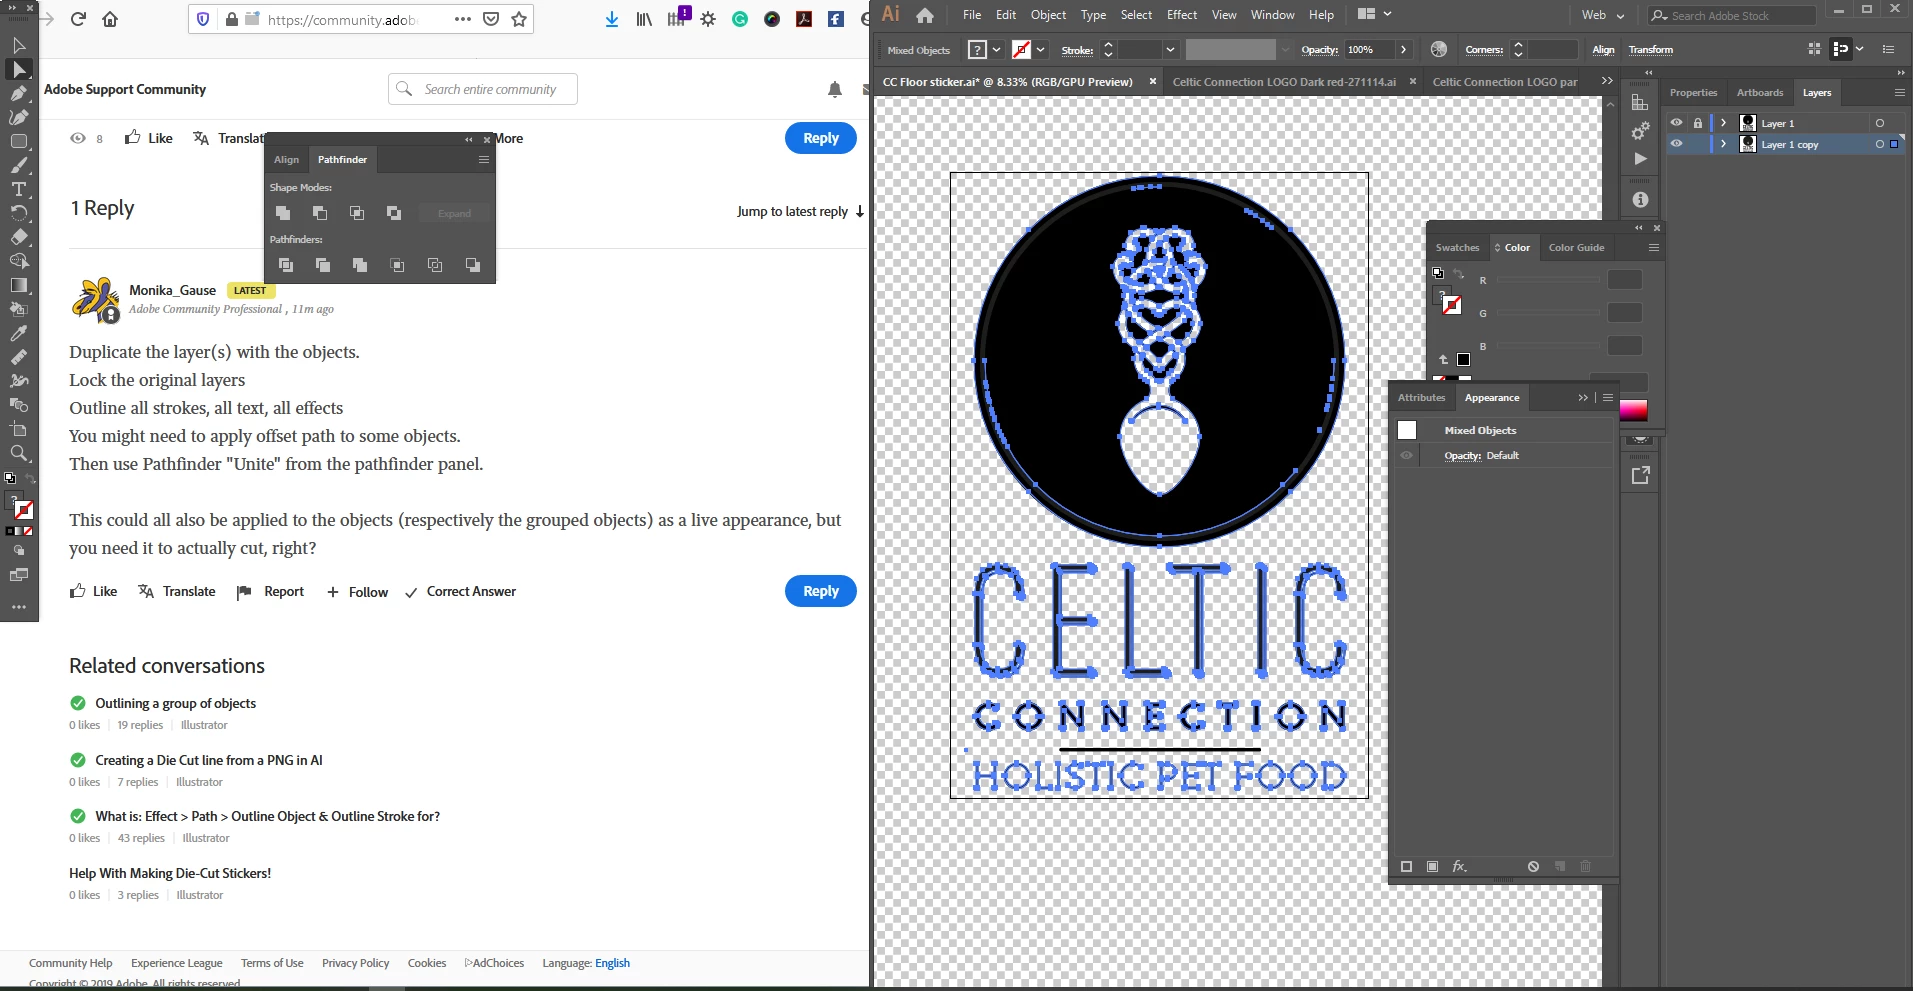Select the Zoom tool

tap(19, 453)
